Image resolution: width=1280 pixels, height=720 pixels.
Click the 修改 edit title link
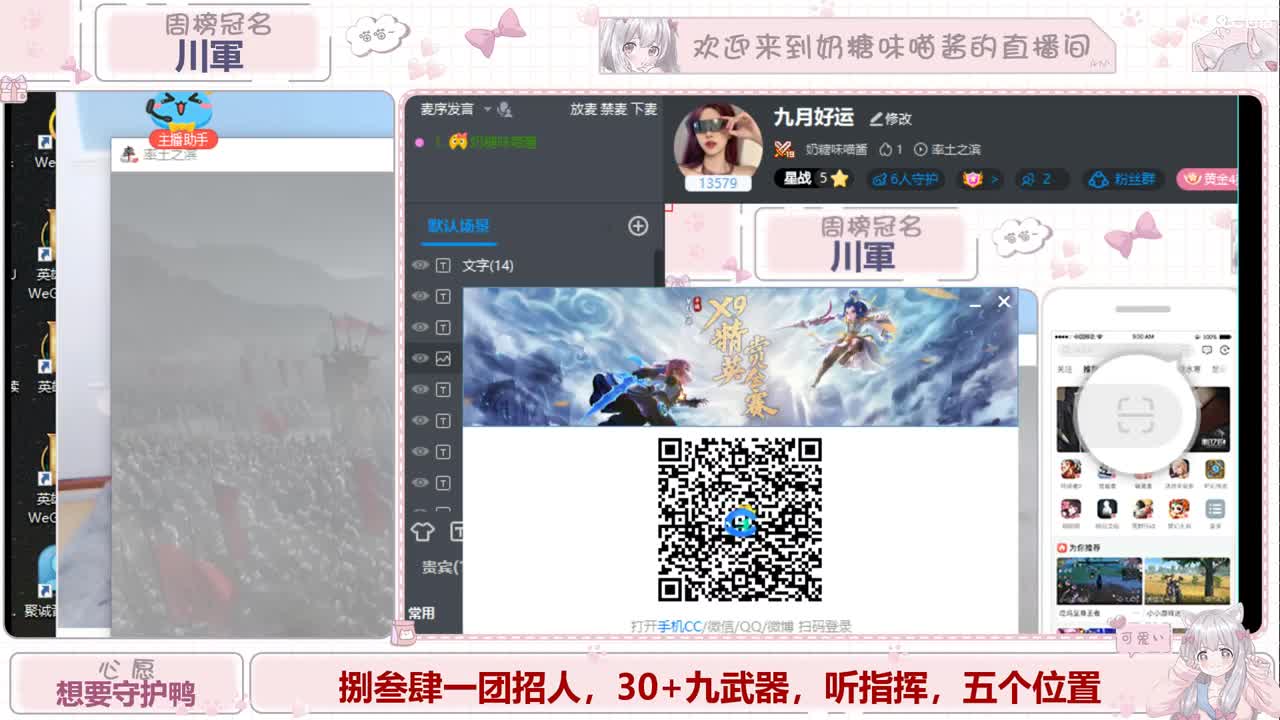890,118
